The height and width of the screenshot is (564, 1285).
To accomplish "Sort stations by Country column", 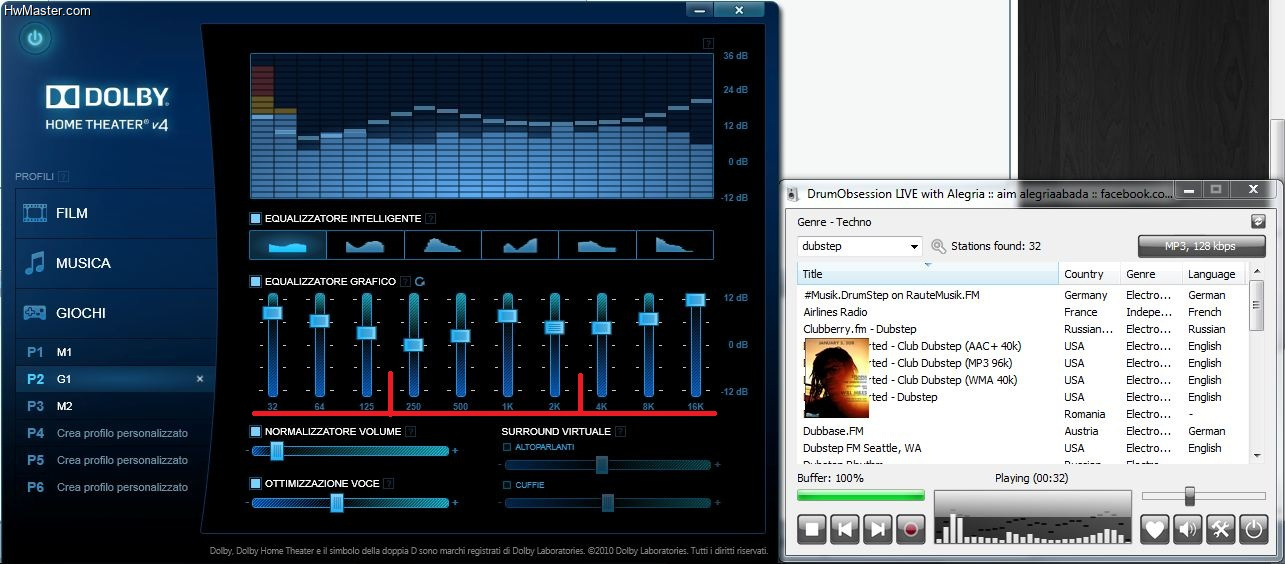I will (x=1089, y=274).
